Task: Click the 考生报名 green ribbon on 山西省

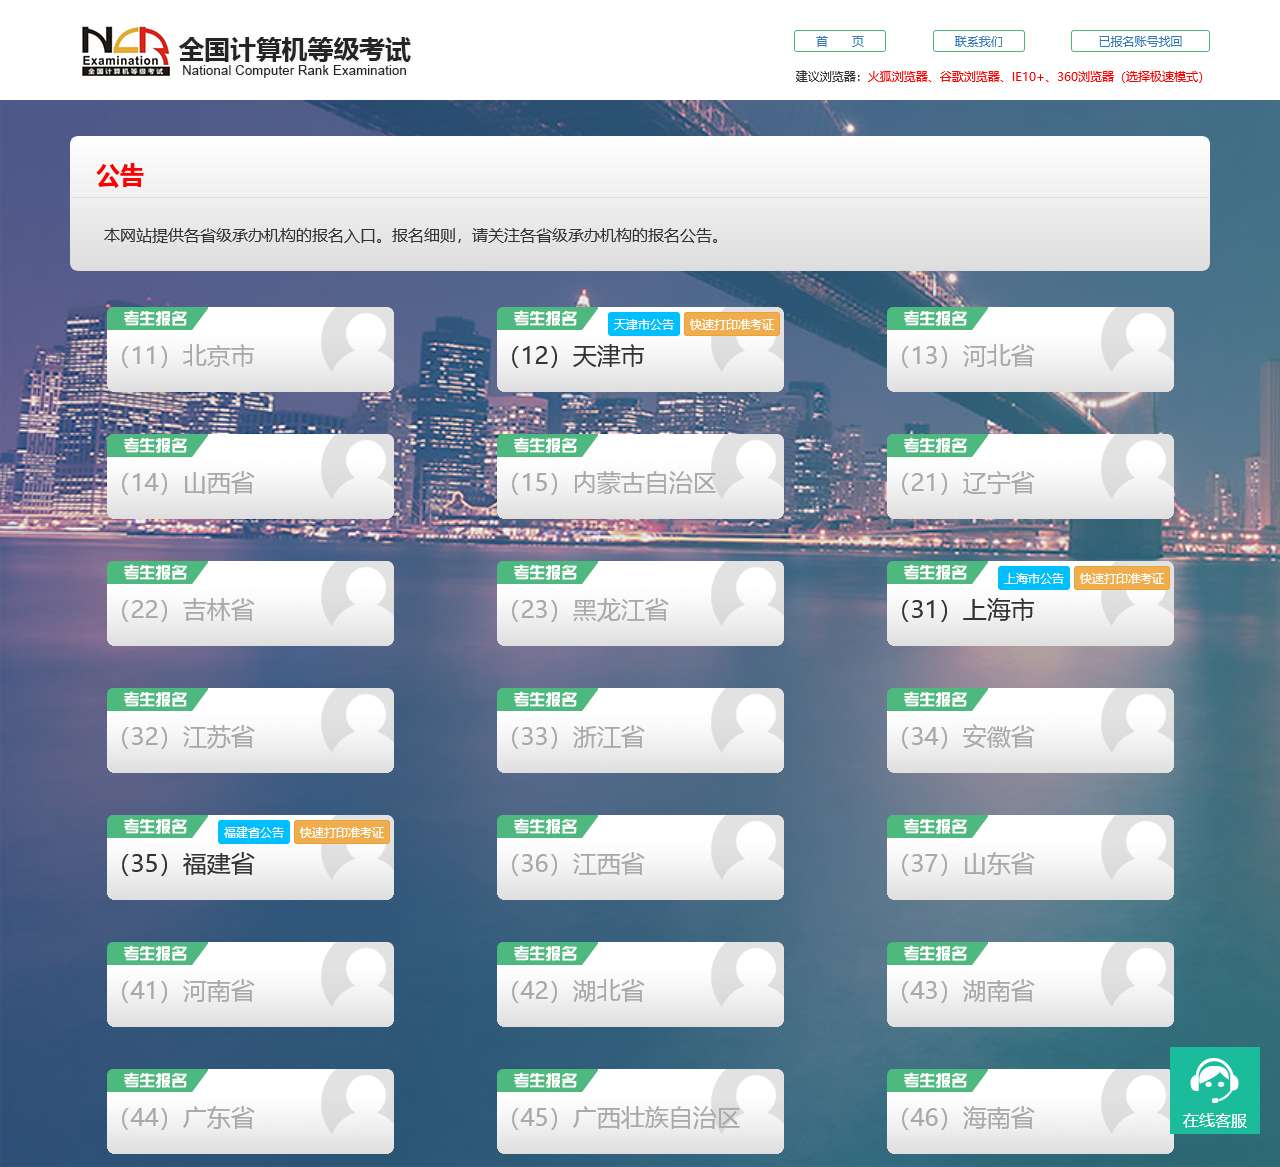Action: click(x=155, y=446)
